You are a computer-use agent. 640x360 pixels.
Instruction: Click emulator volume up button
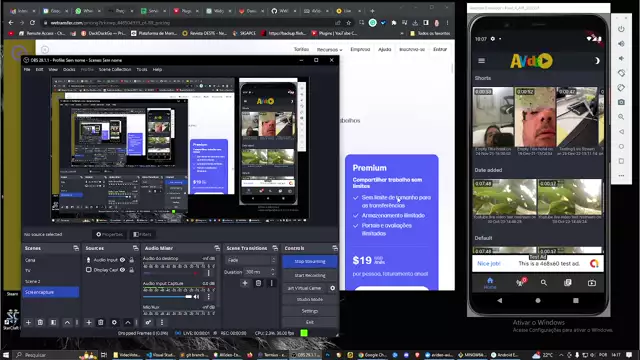[621, 44]
